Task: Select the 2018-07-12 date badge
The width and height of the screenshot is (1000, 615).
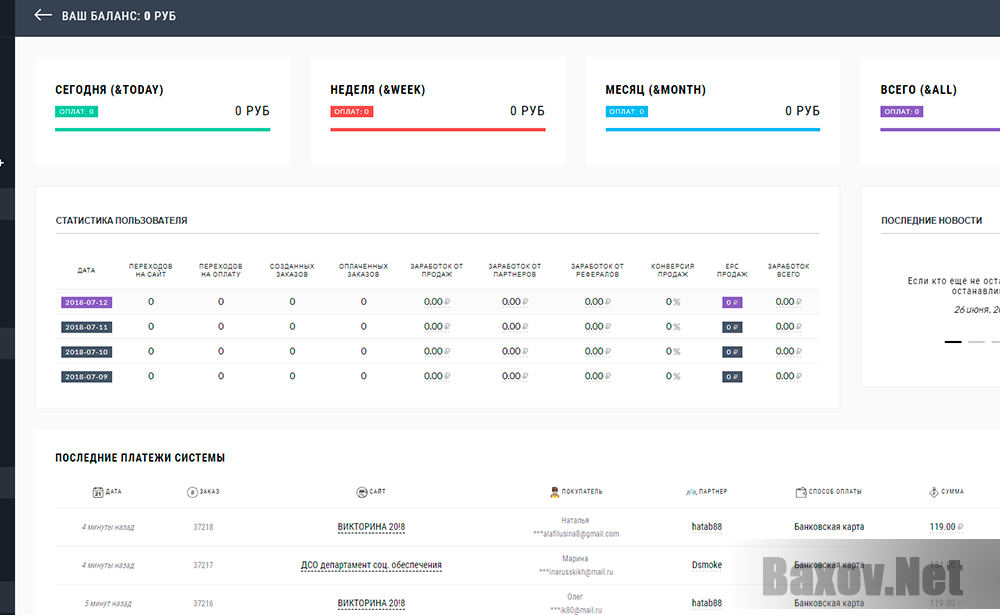Action: (x=86, y=302)
